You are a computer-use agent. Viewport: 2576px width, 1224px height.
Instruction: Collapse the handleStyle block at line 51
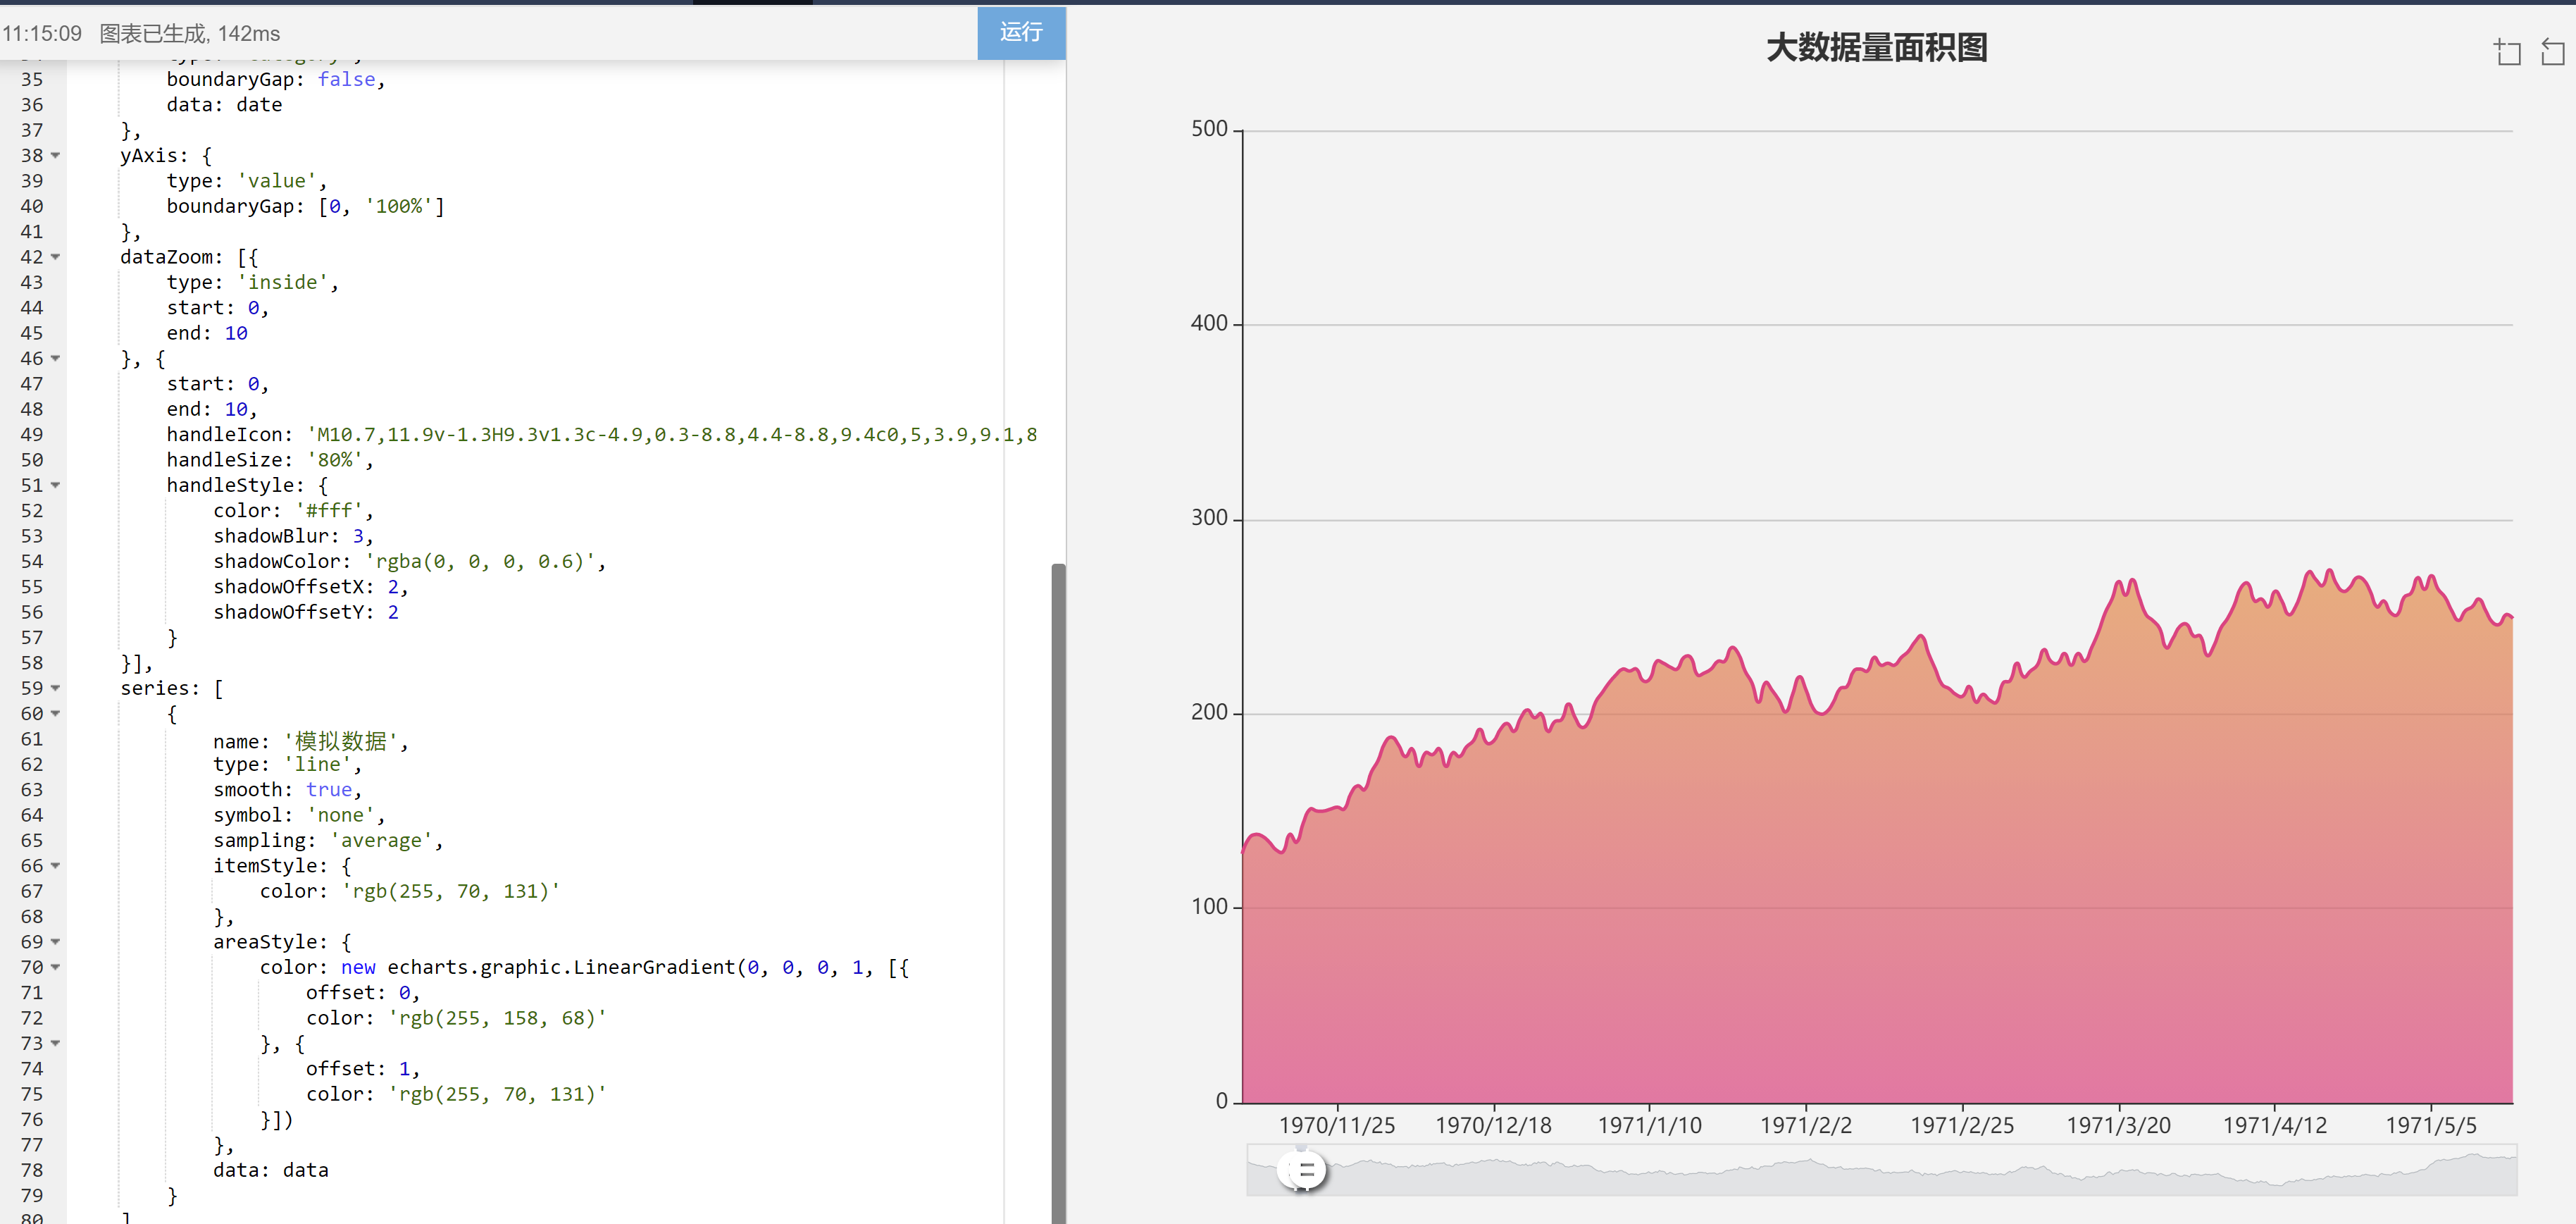tap(55, 485)
